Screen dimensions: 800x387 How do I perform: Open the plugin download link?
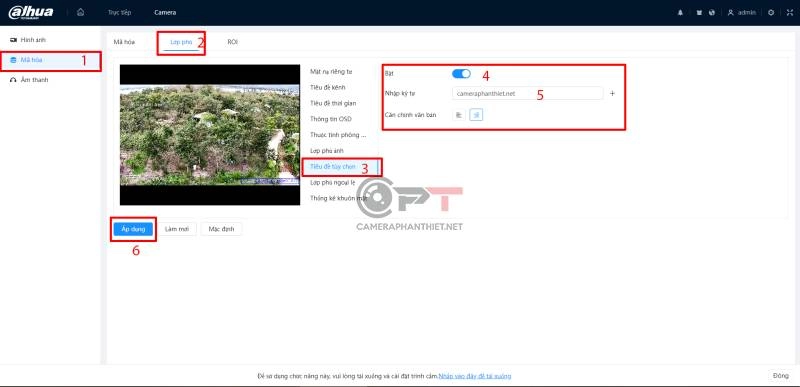(475, 376)
